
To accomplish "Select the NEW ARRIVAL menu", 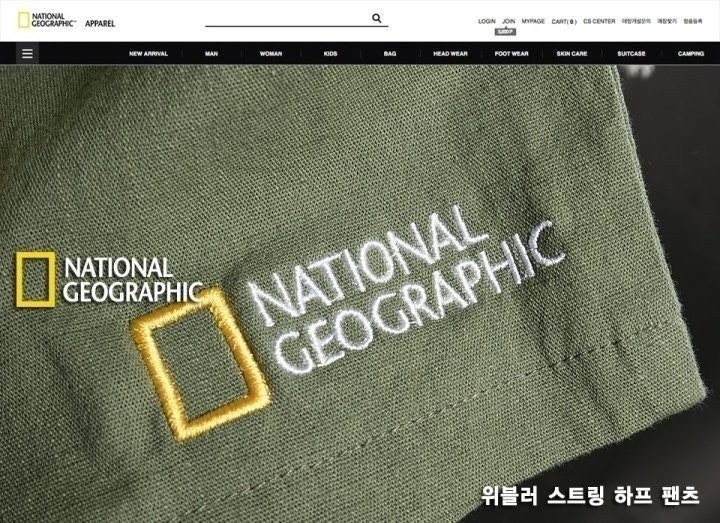I will click(x=149, y=54).
